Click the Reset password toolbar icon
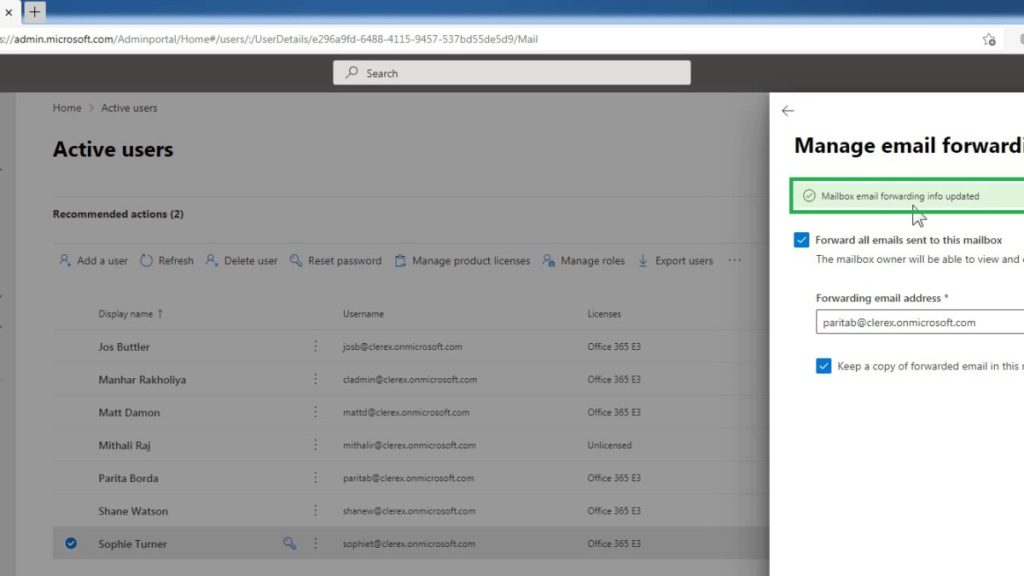Viewport: 1024px width, 576px height. [295, 260]
